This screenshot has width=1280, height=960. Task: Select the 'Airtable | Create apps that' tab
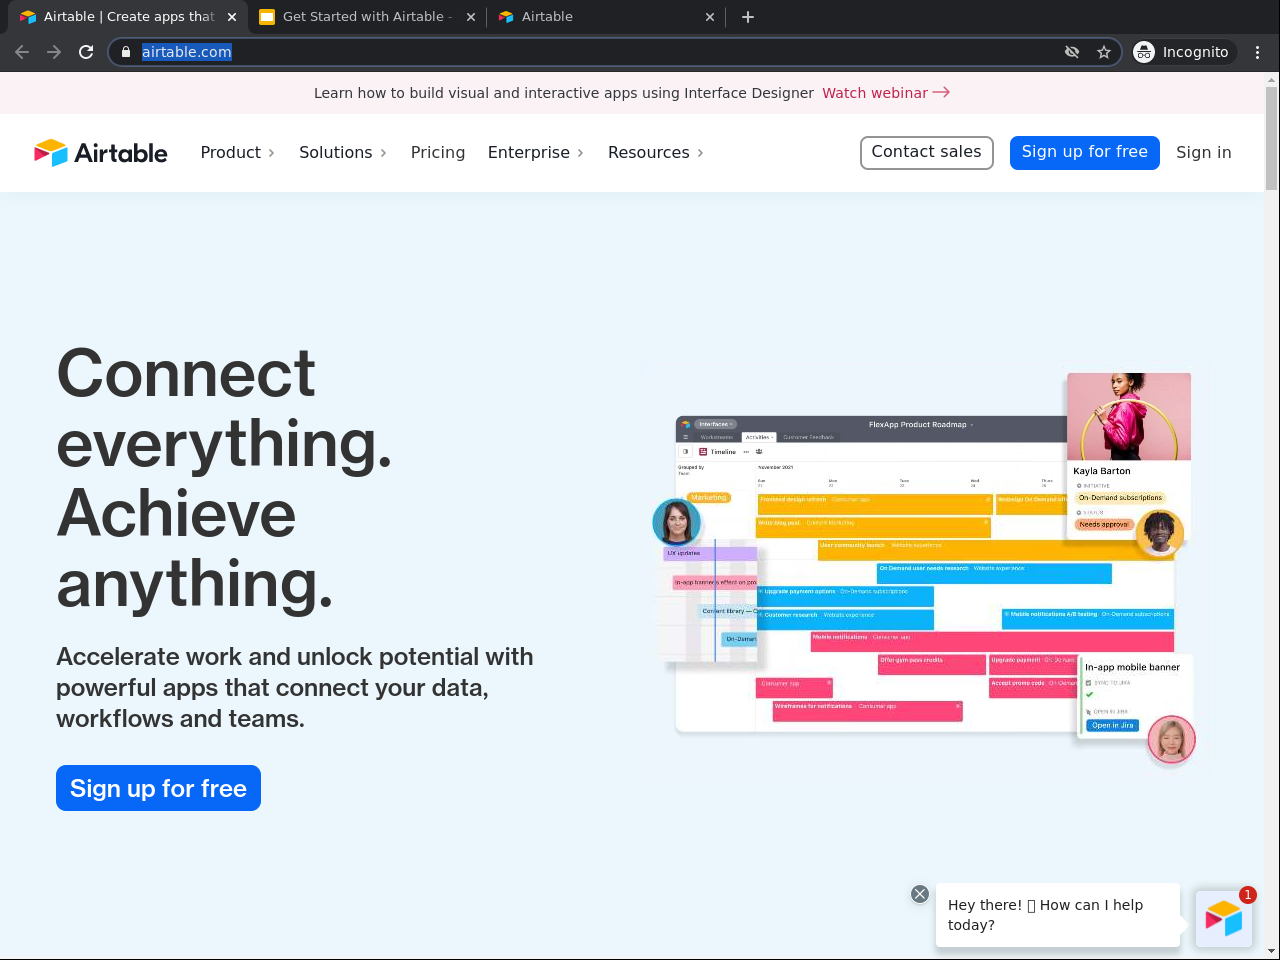[128, 17]
